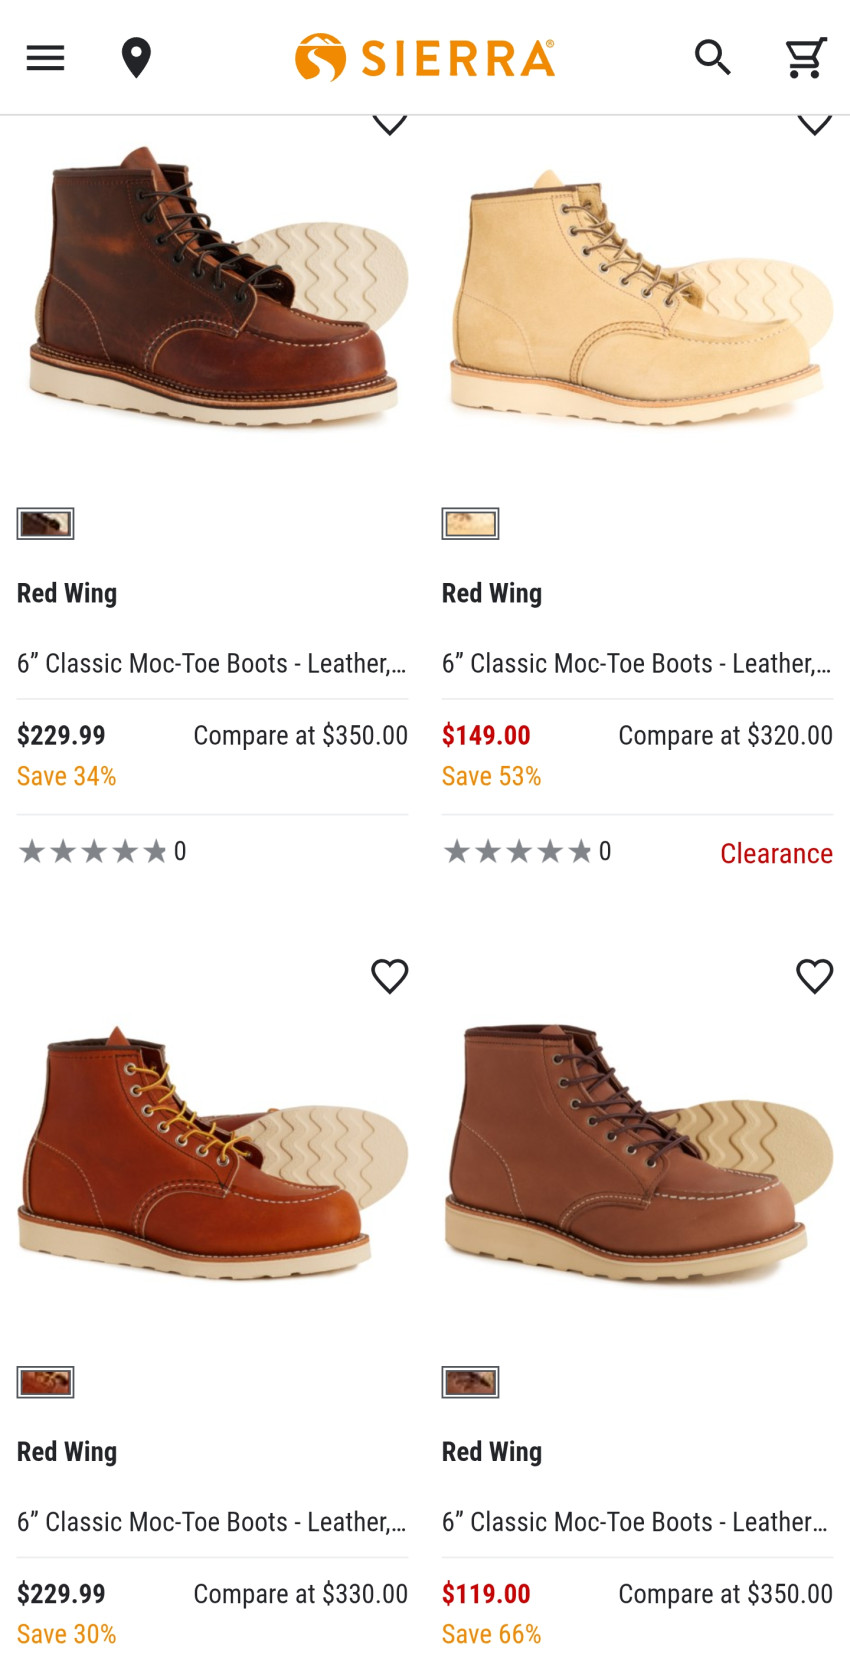
Task: Go to Sierra home via logo
Action: 425,58
